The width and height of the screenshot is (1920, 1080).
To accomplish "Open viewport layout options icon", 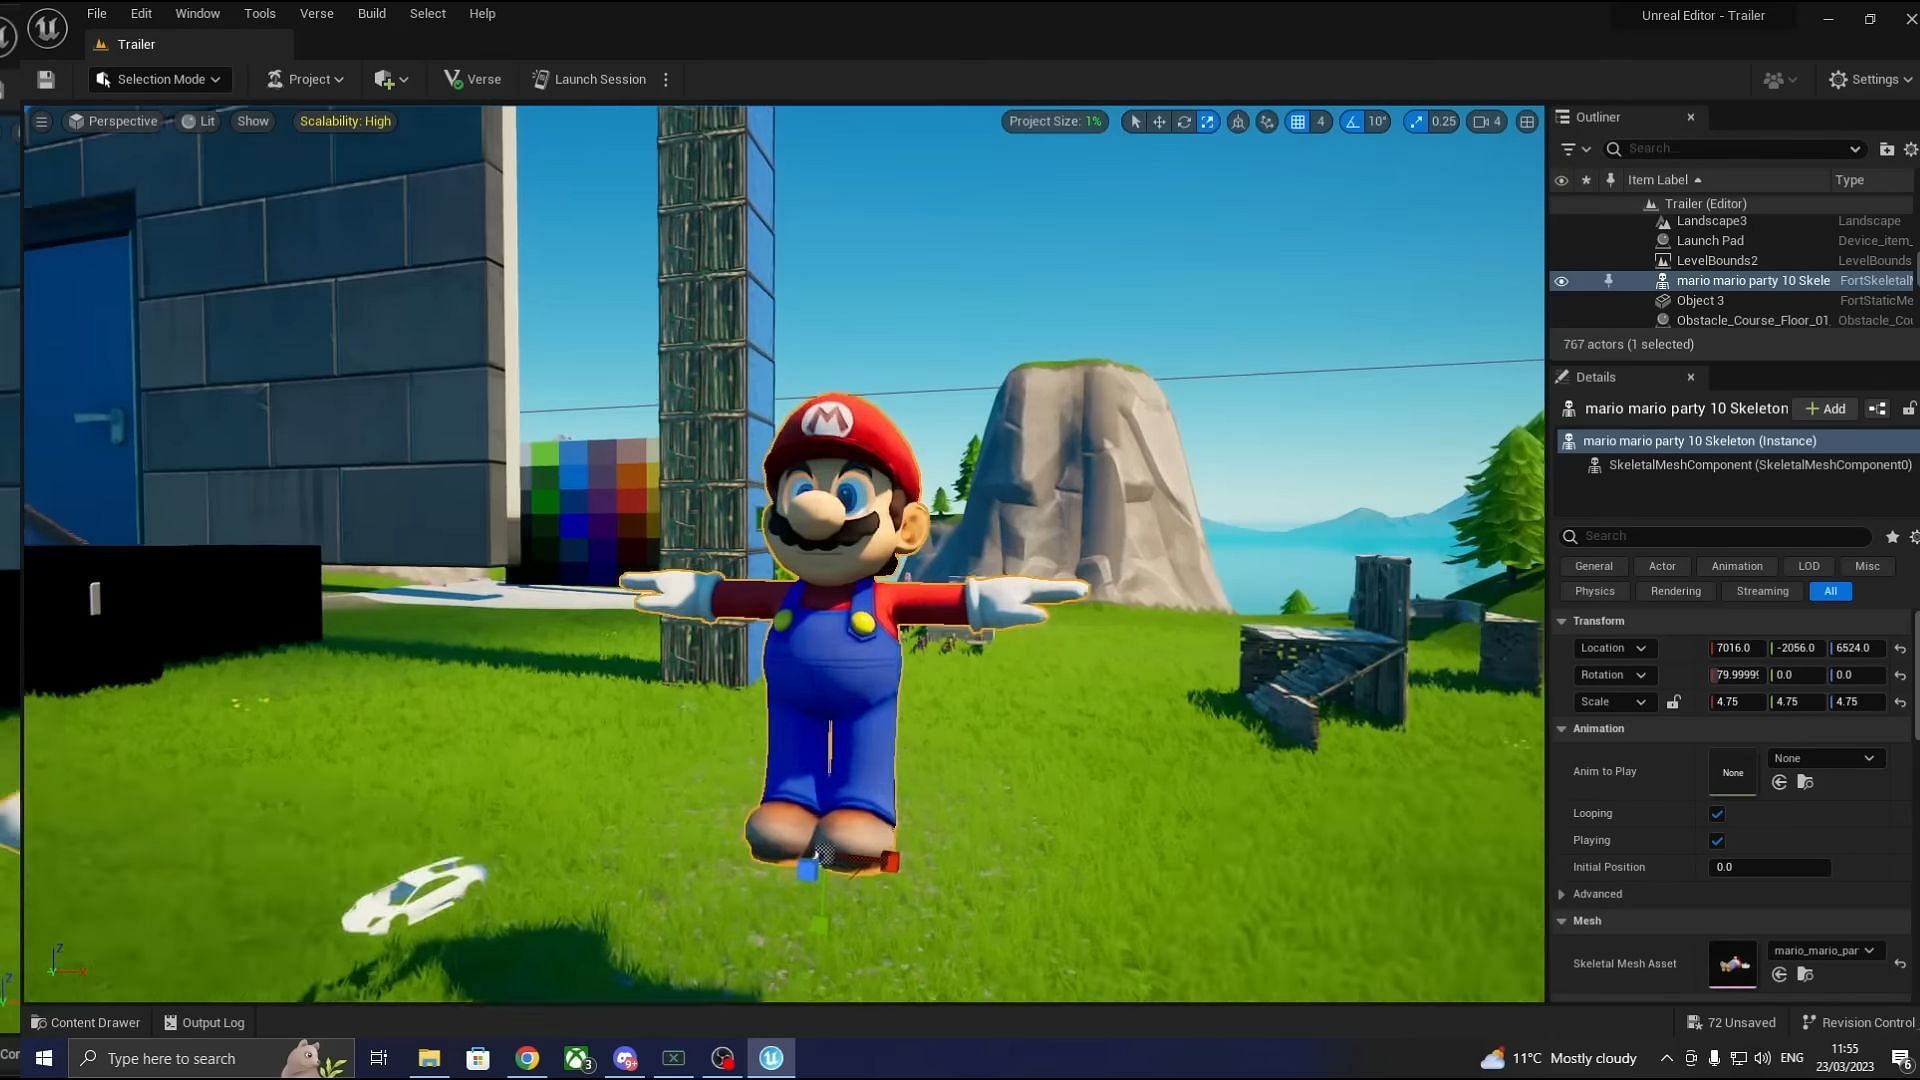I will (x=1526, y=122).
